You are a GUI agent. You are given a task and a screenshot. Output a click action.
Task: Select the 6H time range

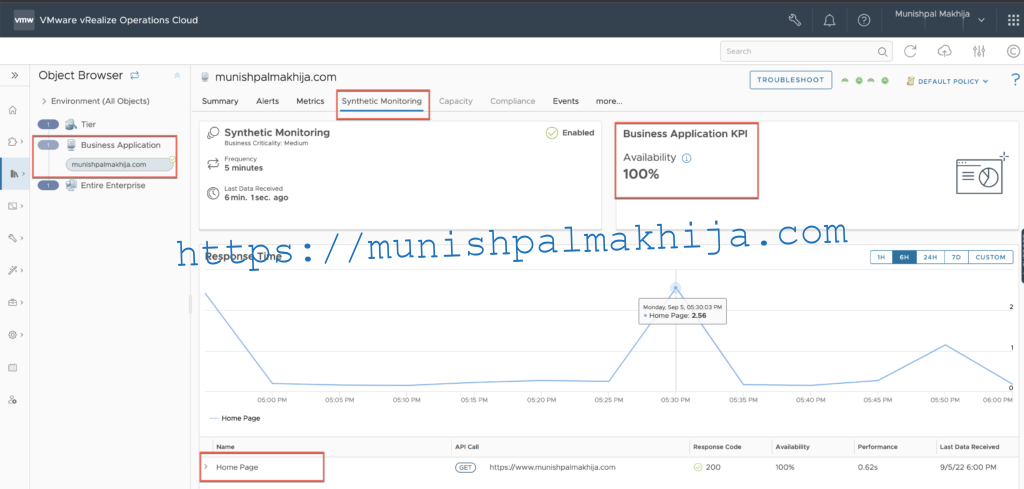[904, 257]
